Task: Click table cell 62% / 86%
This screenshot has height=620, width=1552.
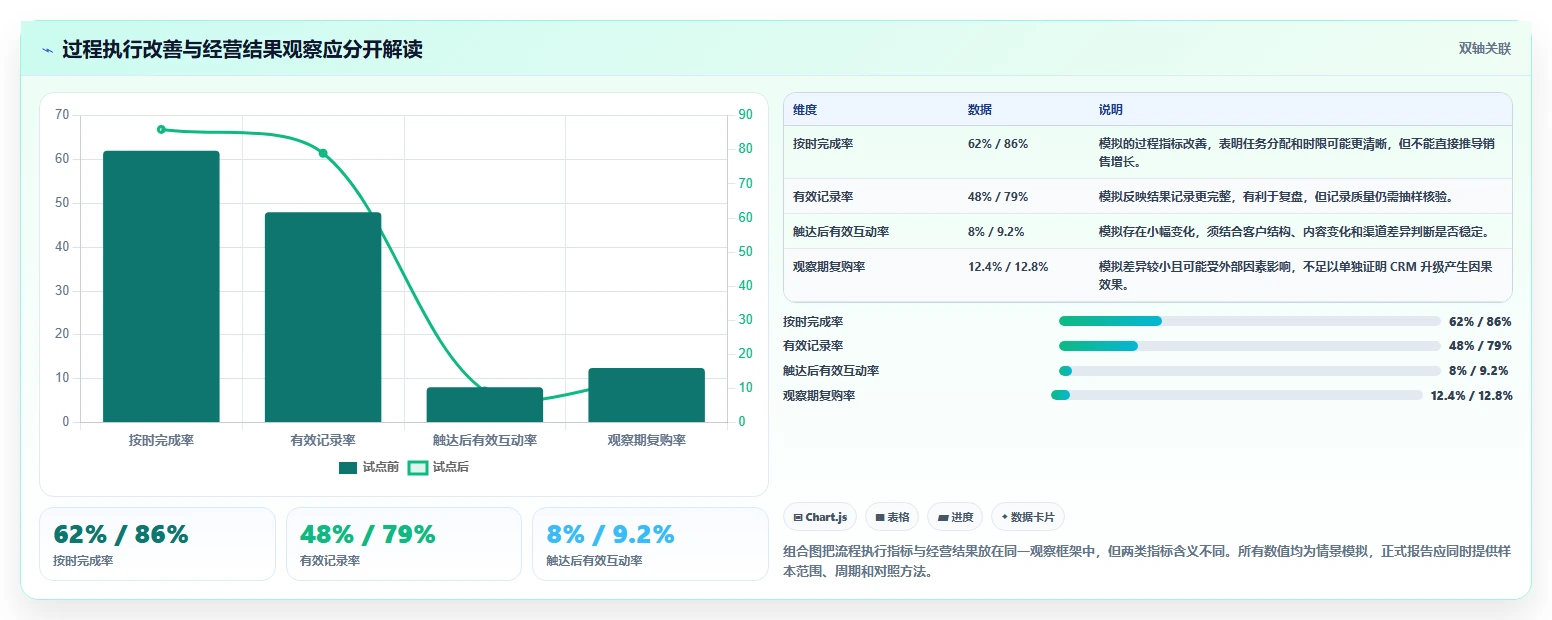Action: pyautogui.click(x=998, y=144)
